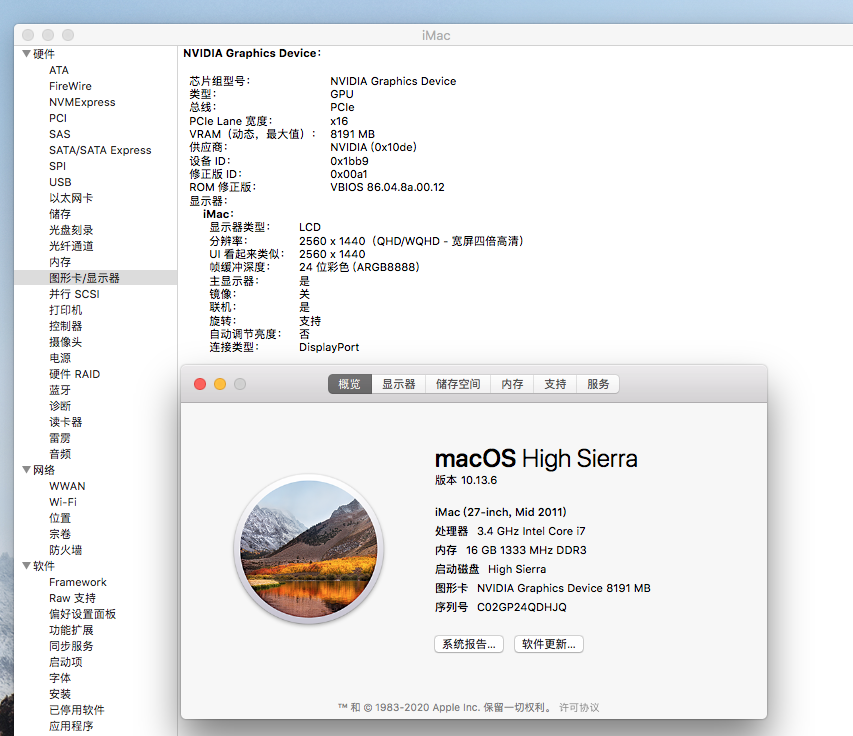The image size is (853, 736).
Task: Select 诊断 in the sidebar
Action: point(60,406)
